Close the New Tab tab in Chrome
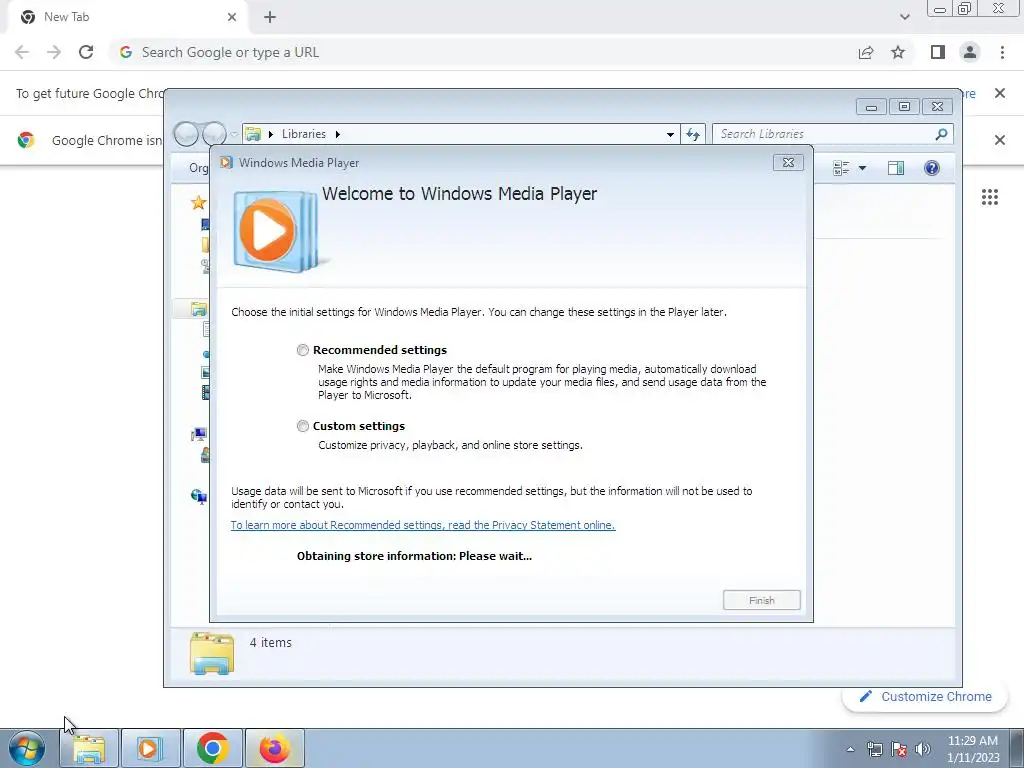Image resolution: width=1024 pixels, height=768 pixels. pos(232,17)
